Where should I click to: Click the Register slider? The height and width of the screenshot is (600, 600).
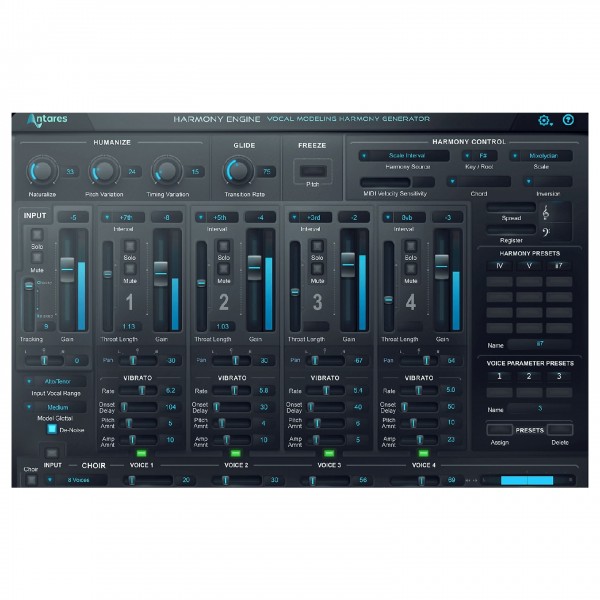511,229
